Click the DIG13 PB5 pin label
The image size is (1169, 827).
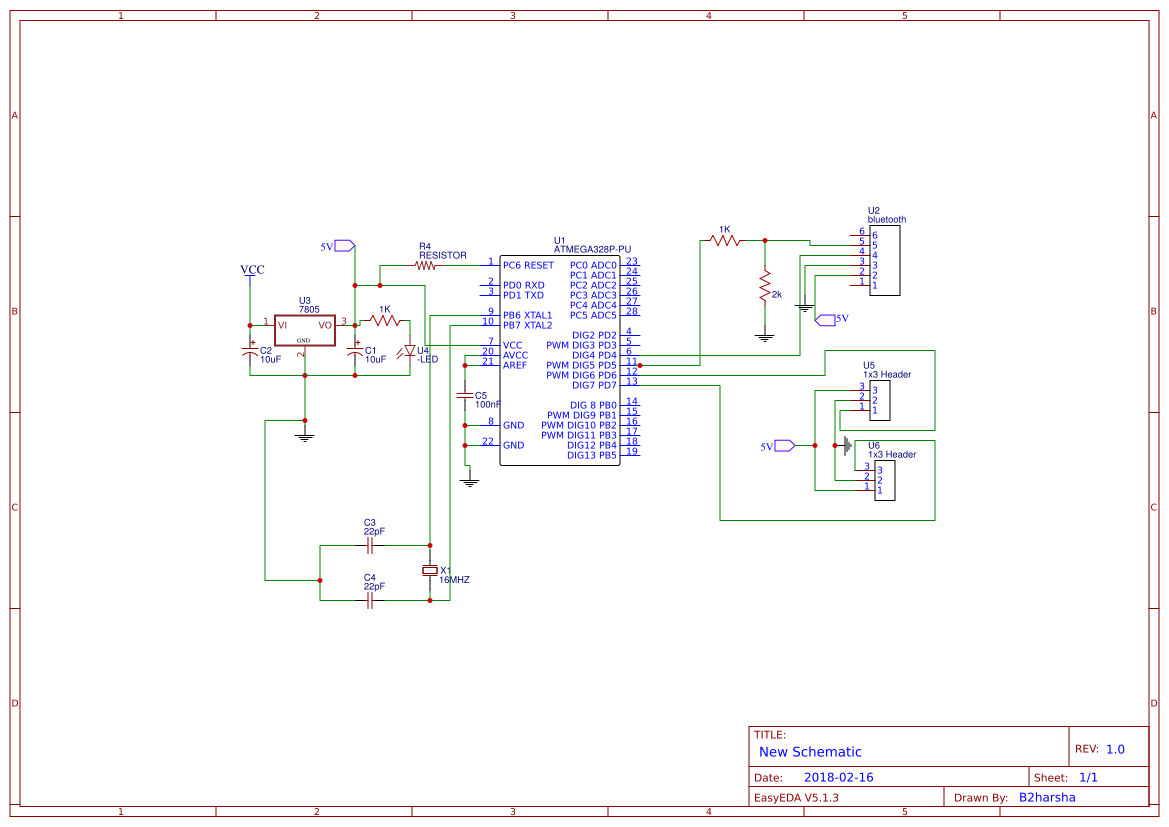point(592,456)
